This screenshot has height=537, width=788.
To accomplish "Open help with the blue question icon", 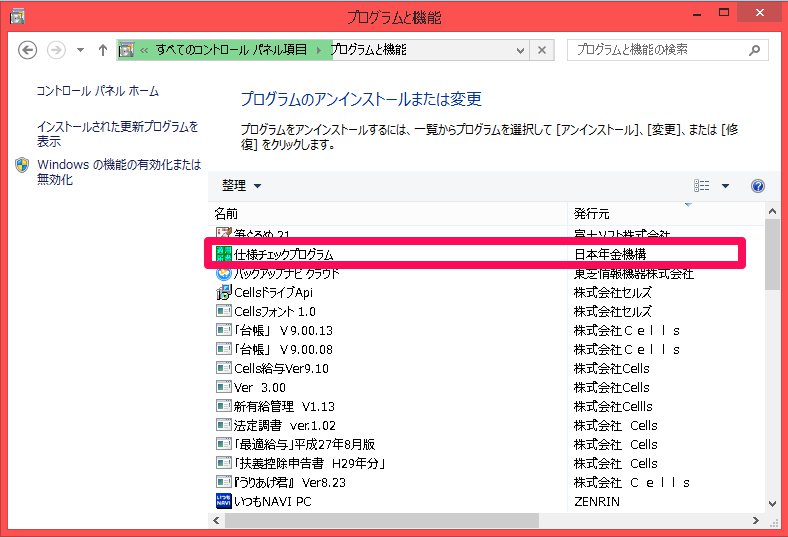I will [x=758, y=186].
